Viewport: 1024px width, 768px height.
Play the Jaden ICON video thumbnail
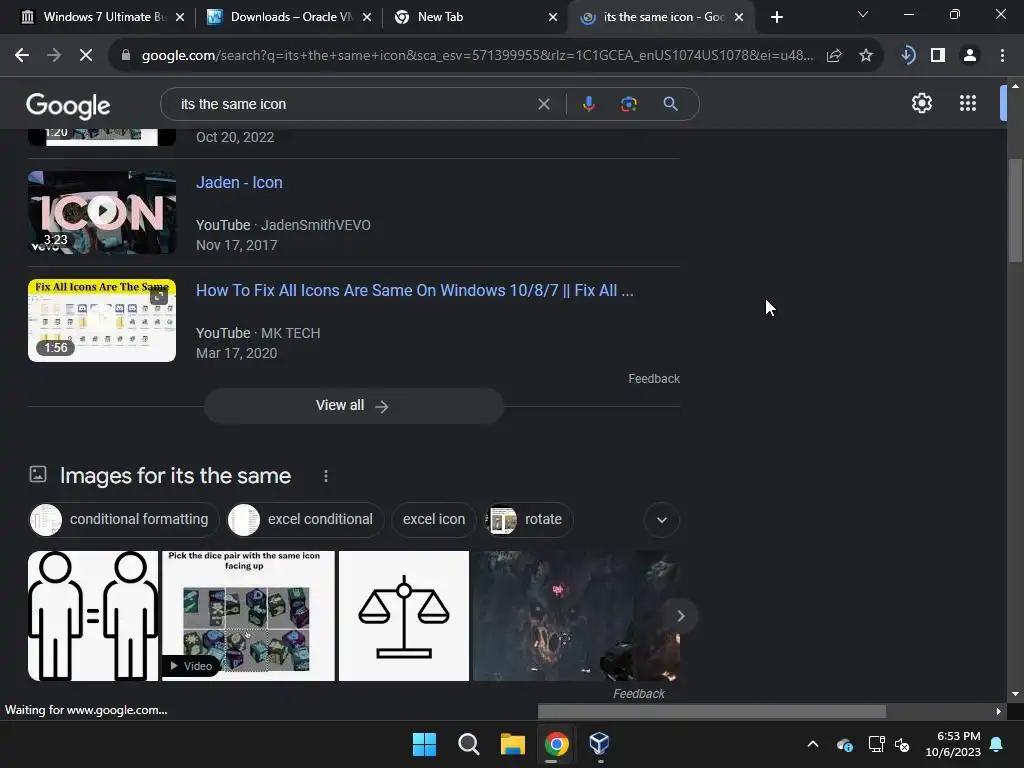102,212
